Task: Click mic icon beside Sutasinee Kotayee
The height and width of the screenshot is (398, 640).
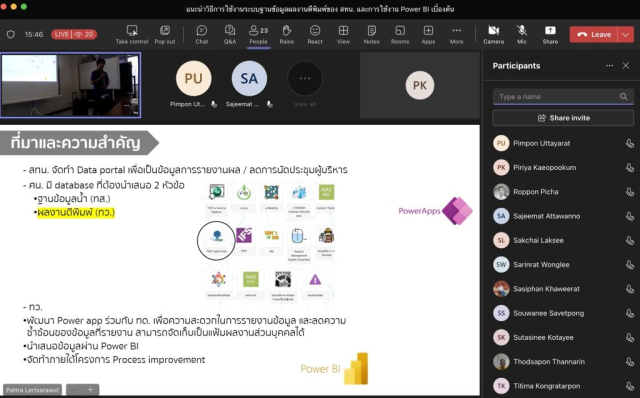Action: (x=630, y=338)
